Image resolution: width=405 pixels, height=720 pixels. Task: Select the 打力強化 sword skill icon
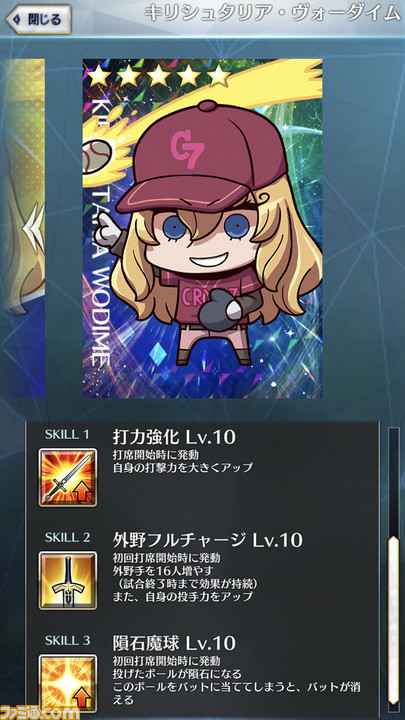68,478
